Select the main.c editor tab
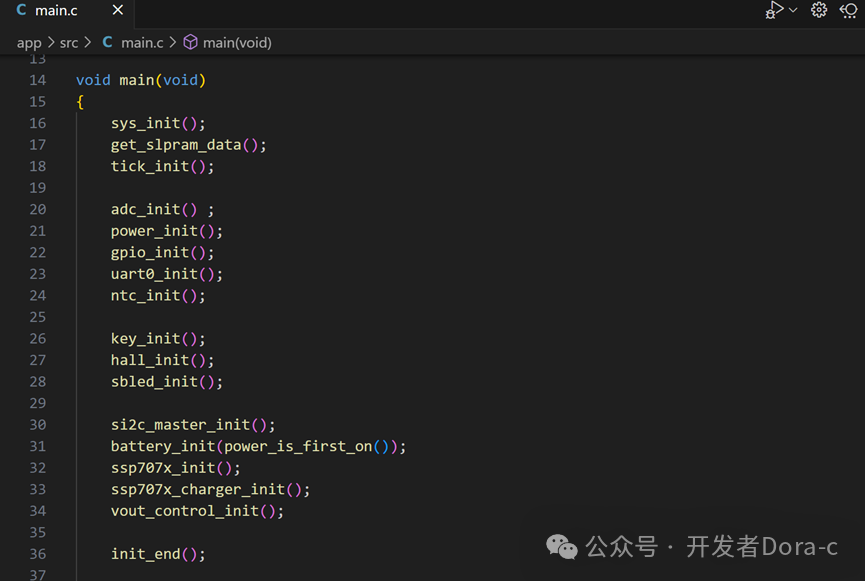 point(56,11)
